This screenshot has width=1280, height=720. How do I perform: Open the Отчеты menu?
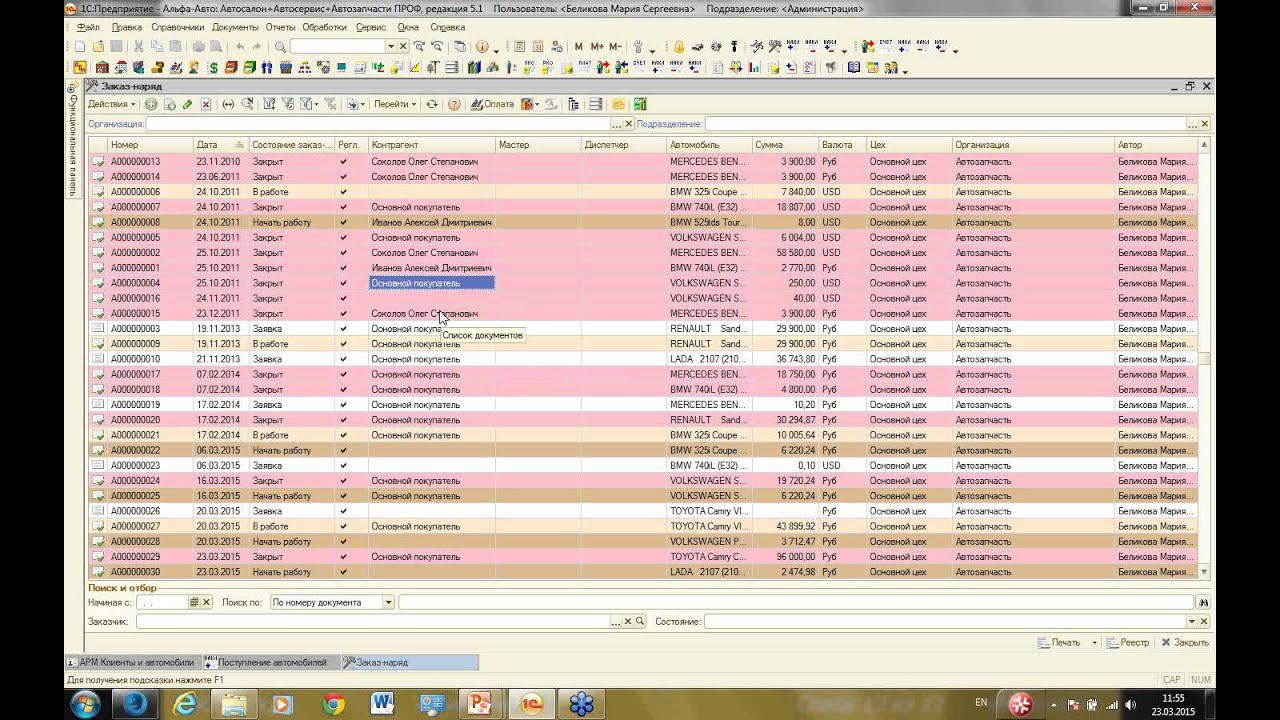click(x=281, y=27)
